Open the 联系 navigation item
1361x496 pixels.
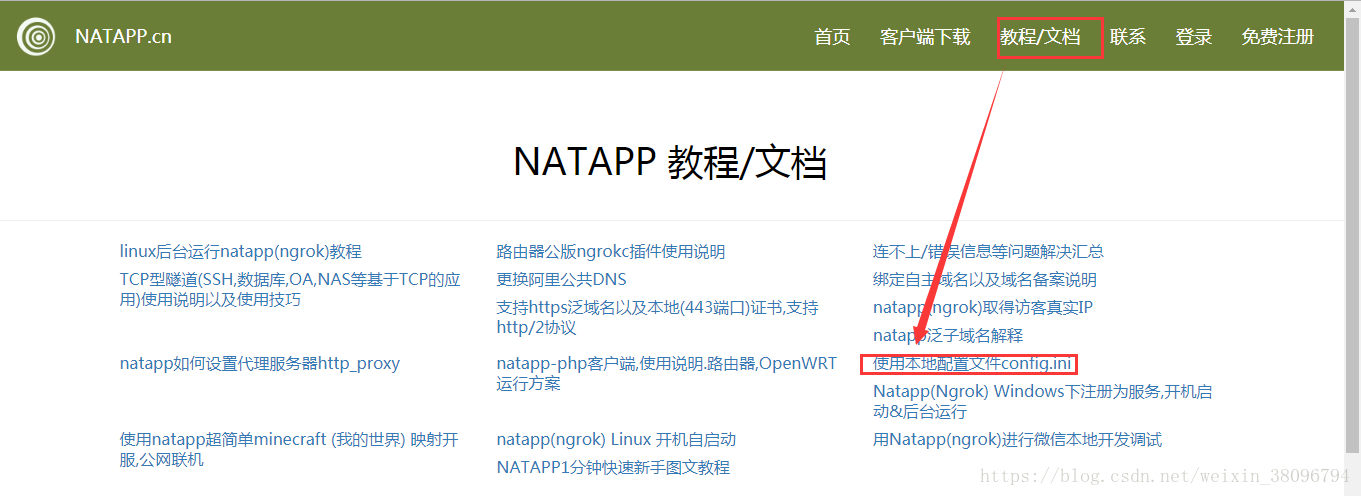click(x=1128, y=37)
